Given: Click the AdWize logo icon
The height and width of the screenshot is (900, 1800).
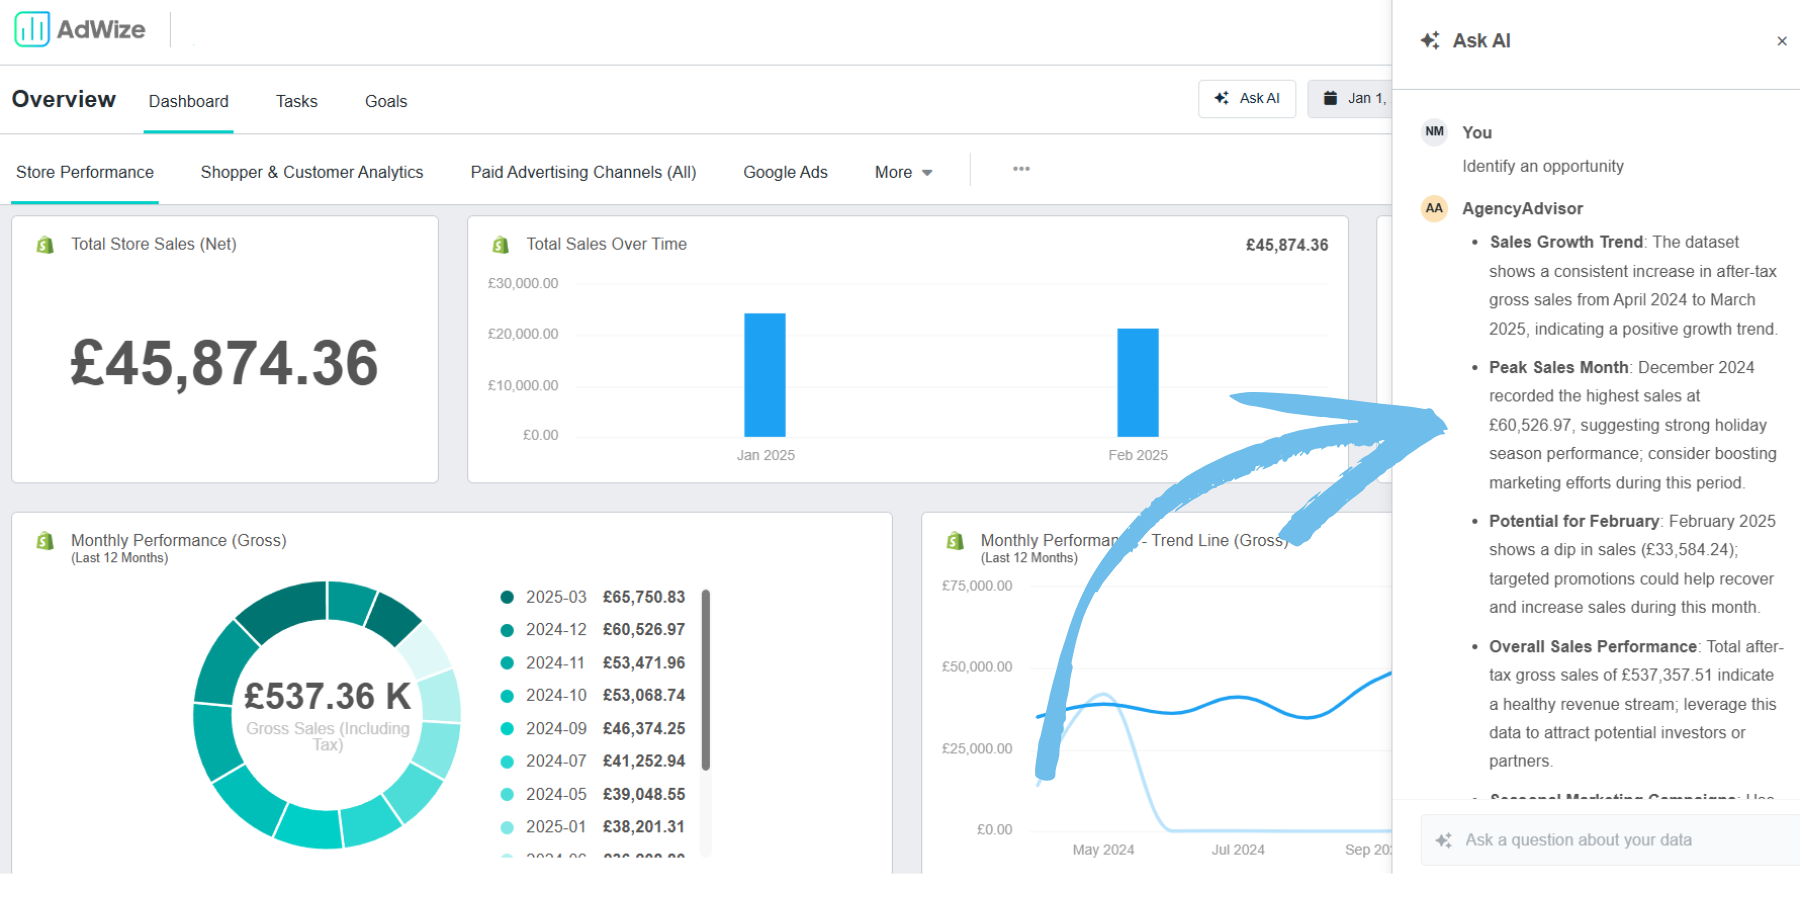Looking at the screenshot, I should 32,29.
